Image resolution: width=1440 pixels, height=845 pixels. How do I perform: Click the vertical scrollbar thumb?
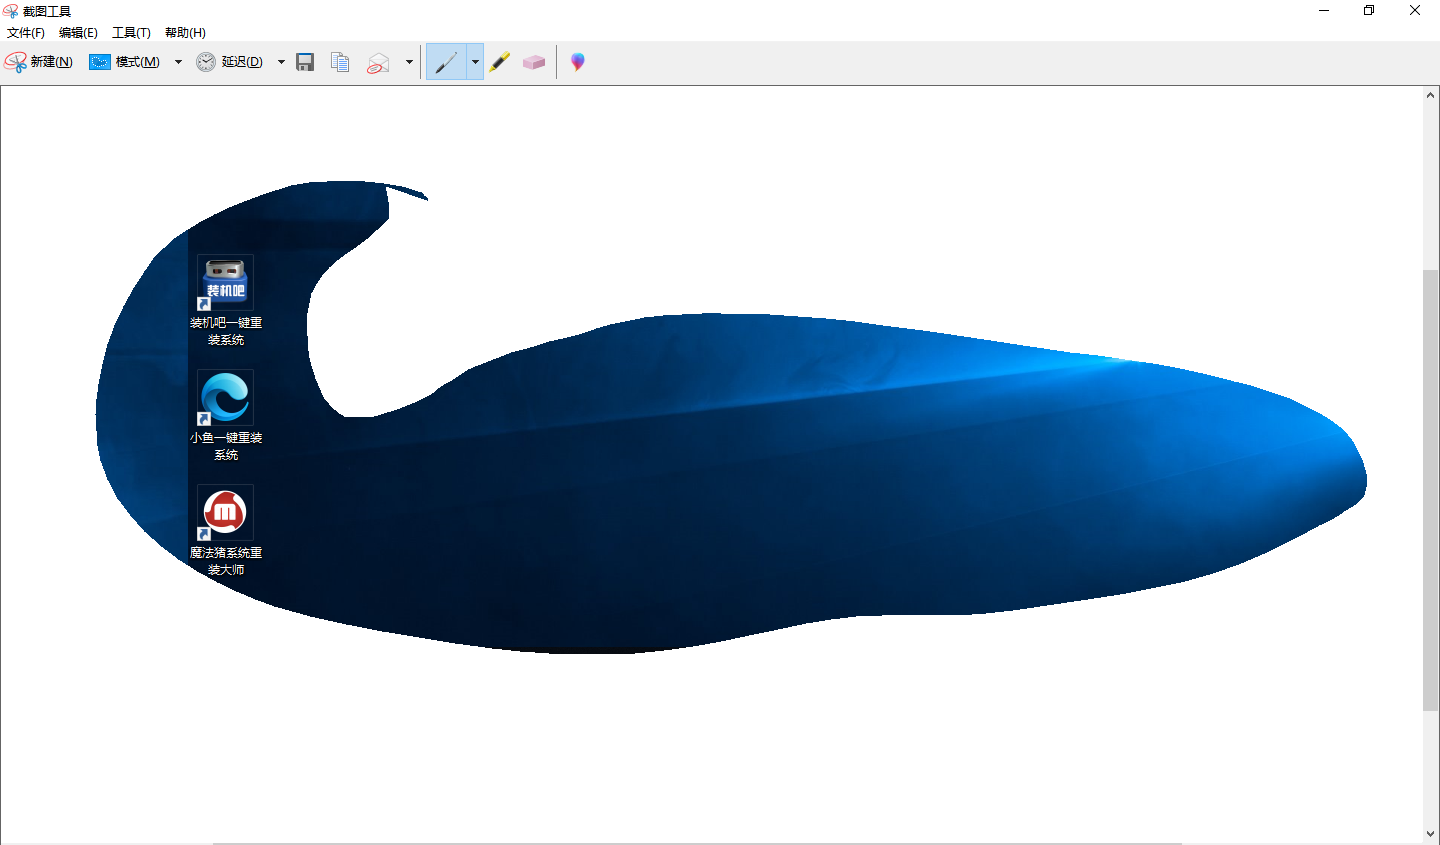(1431, 490)
